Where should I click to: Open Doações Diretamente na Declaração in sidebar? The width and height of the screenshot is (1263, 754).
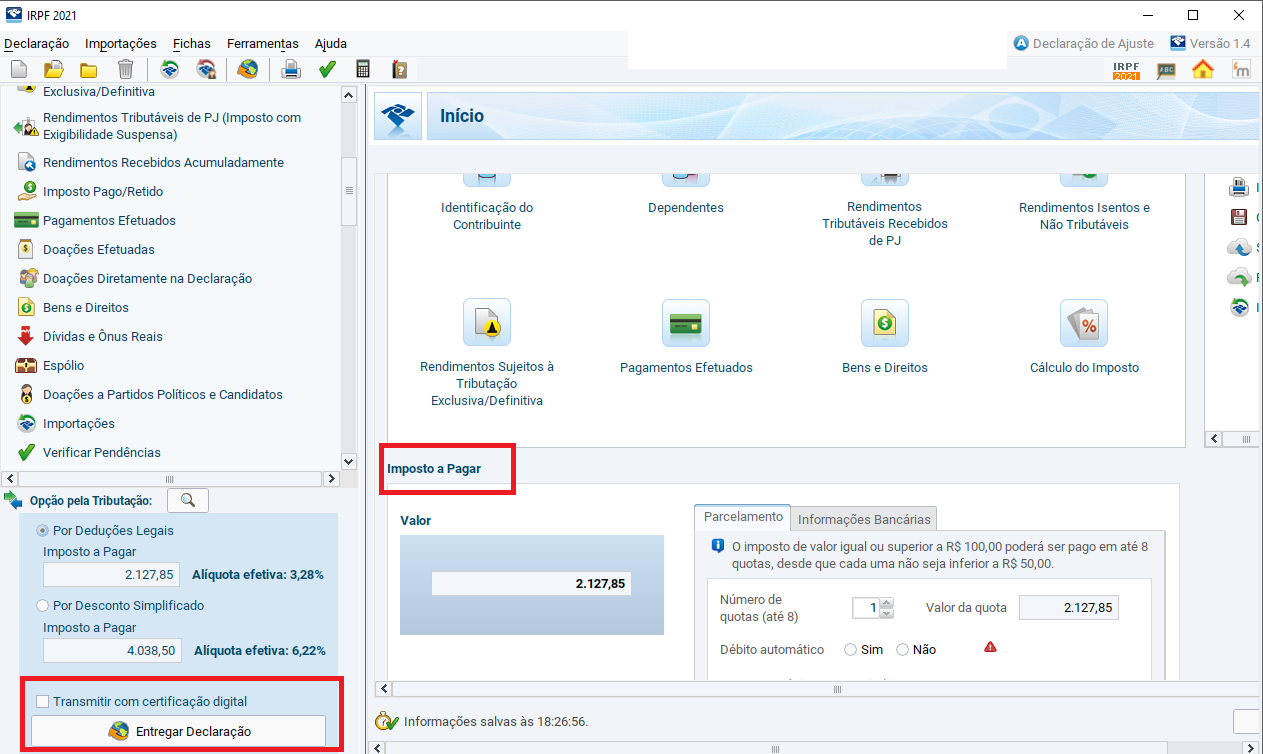148,278
